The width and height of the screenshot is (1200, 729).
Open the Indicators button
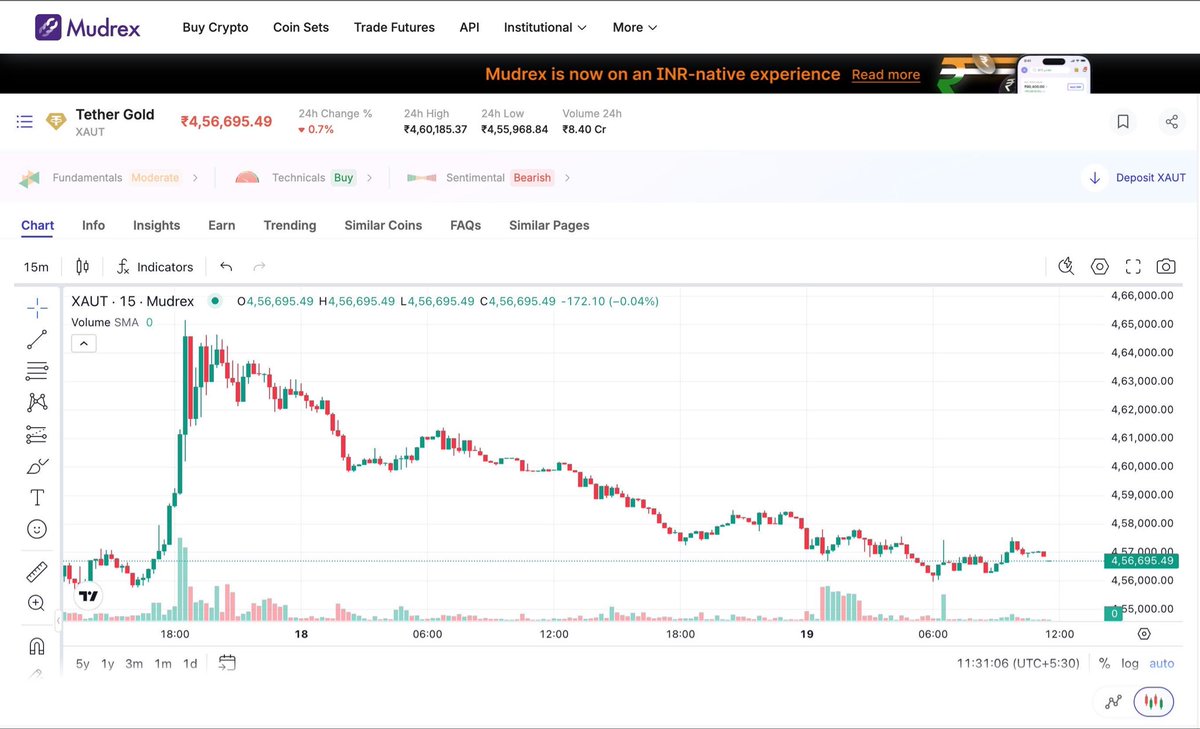click(x=155, y=267)
